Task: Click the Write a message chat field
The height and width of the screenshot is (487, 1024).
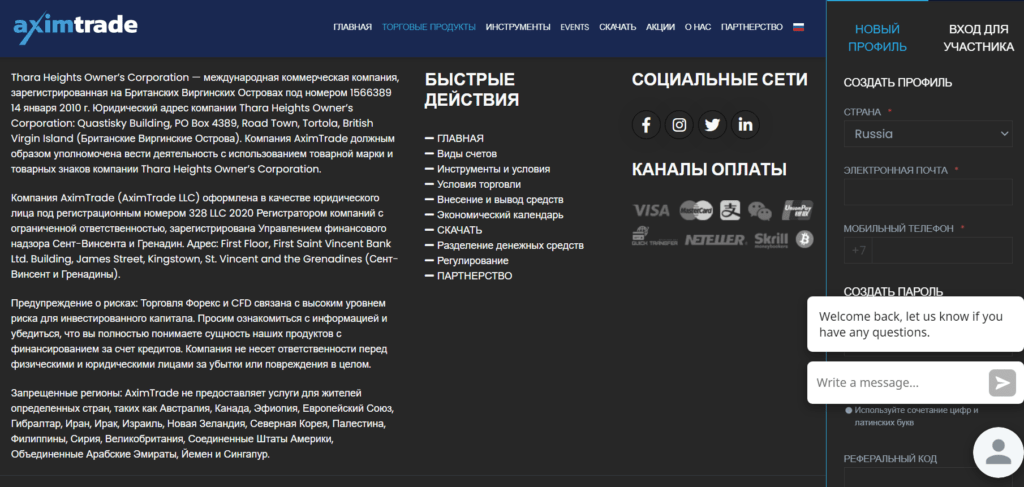Action: pyautogui.click(x=898, y=383)
